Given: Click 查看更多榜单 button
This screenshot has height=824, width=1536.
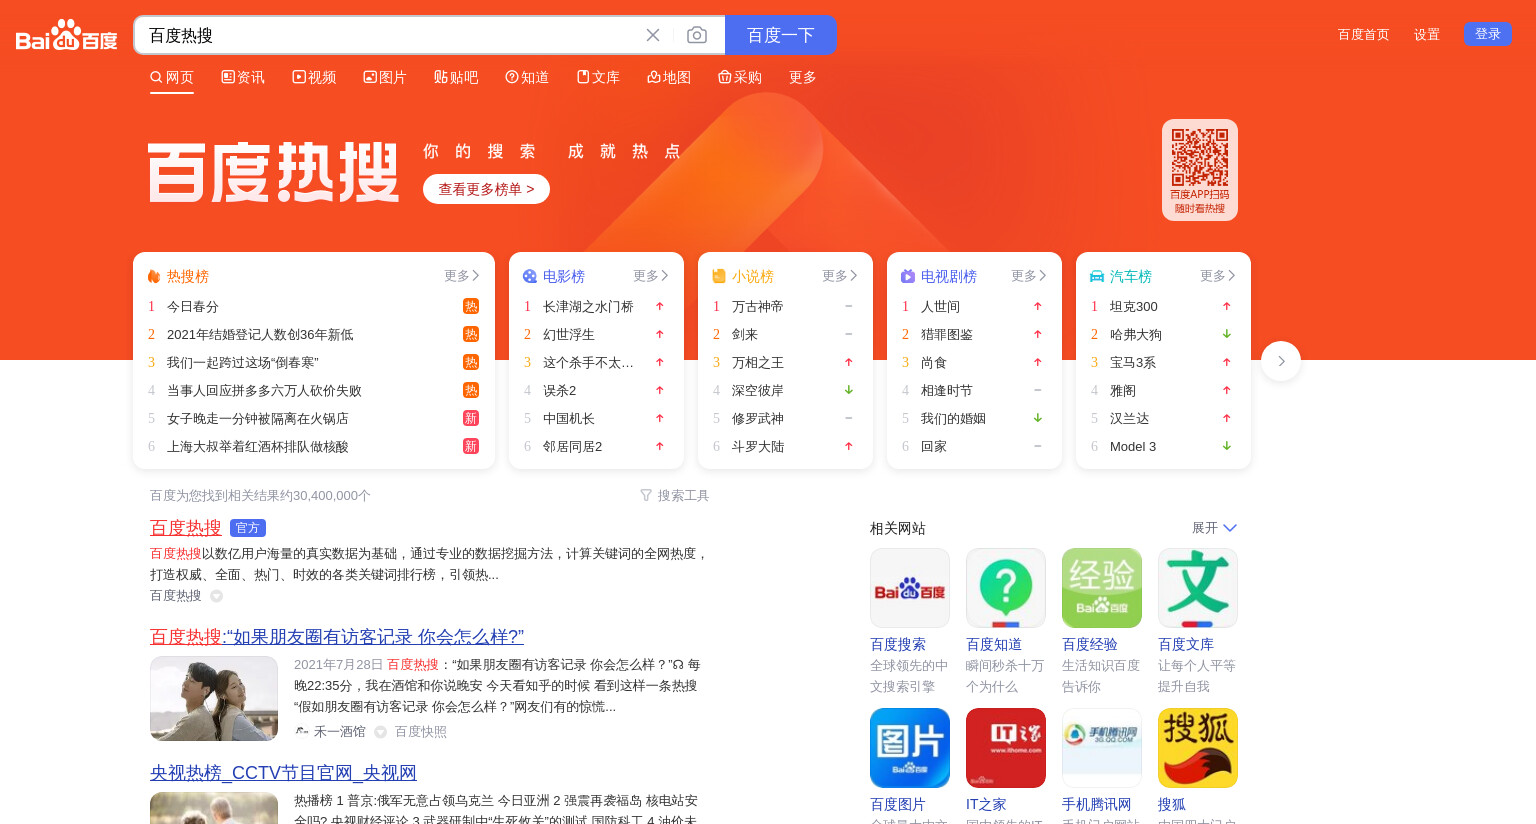Looking at the screenshot, I should click(x=486, y=189).
